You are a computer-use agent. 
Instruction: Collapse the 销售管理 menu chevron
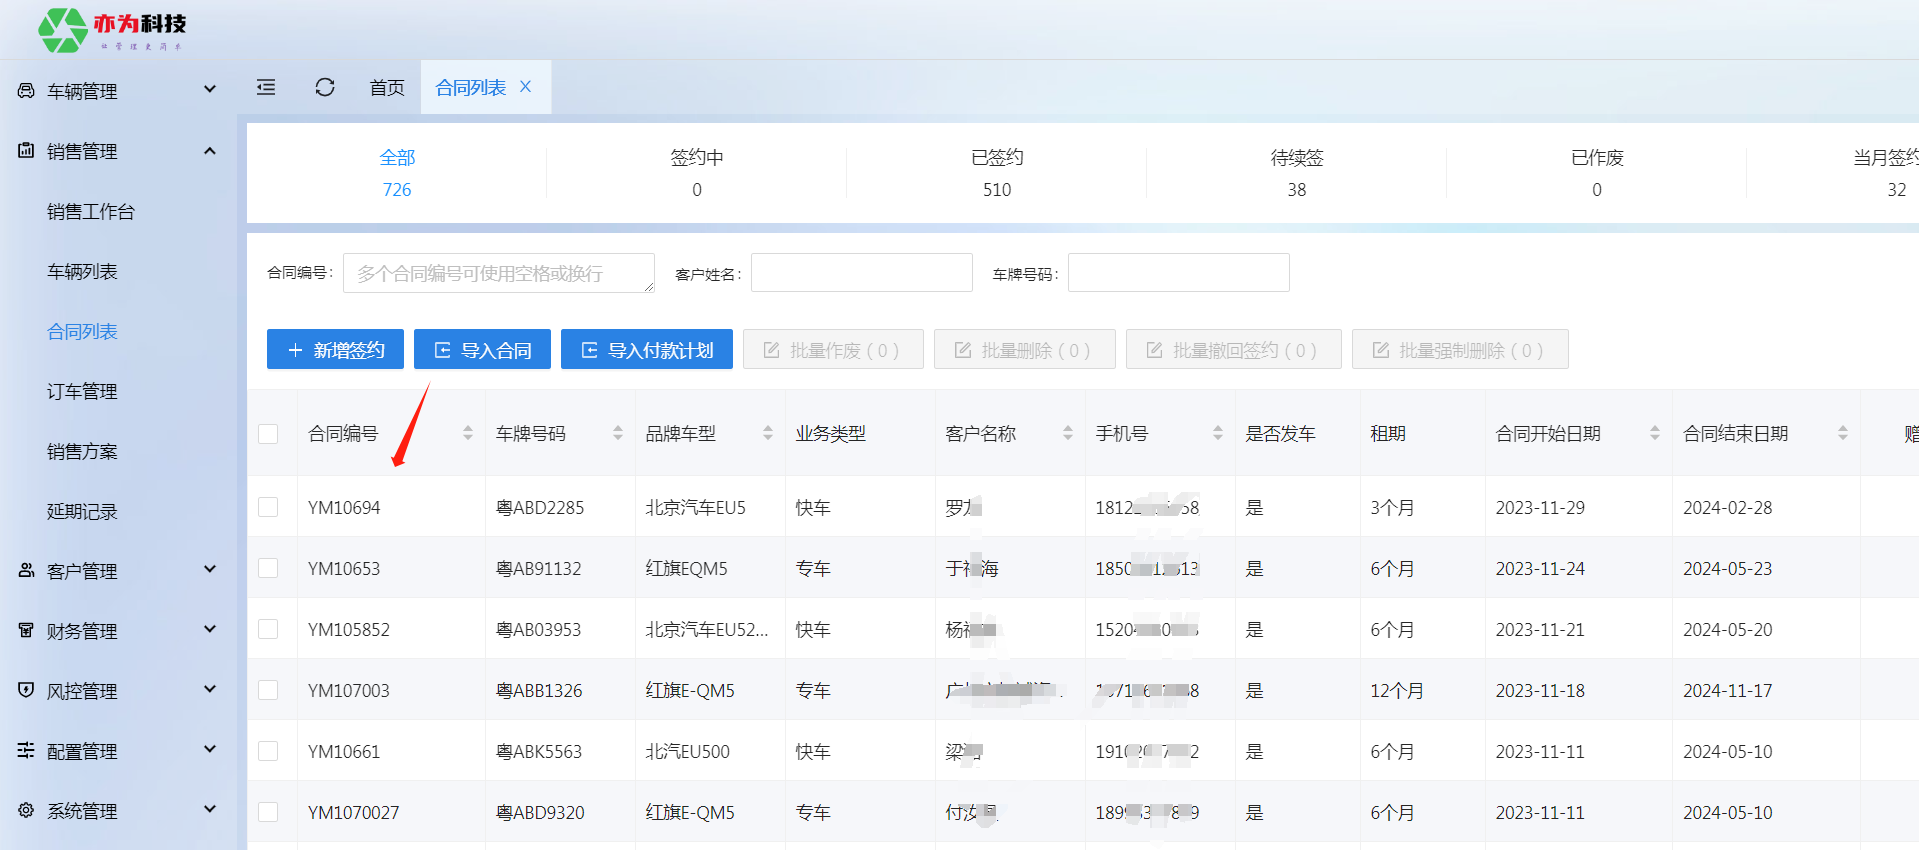(x=210, y=151)
